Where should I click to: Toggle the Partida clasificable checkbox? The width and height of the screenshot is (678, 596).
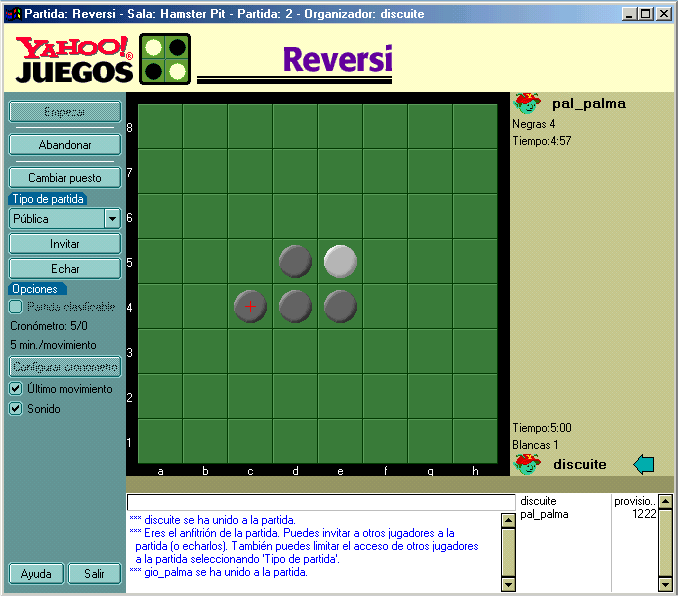16,306
